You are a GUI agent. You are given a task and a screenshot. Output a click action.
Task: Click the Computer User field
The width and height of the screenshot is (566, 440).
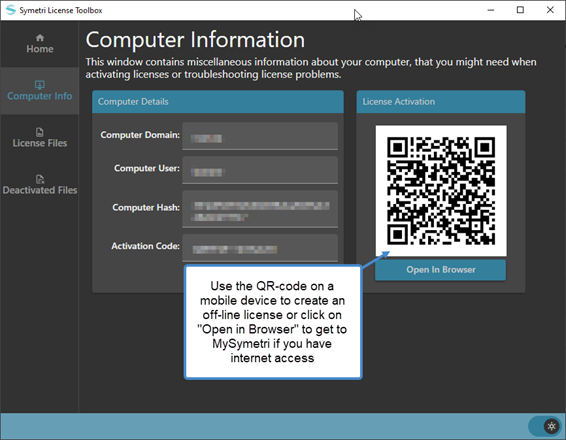(260, 170)
